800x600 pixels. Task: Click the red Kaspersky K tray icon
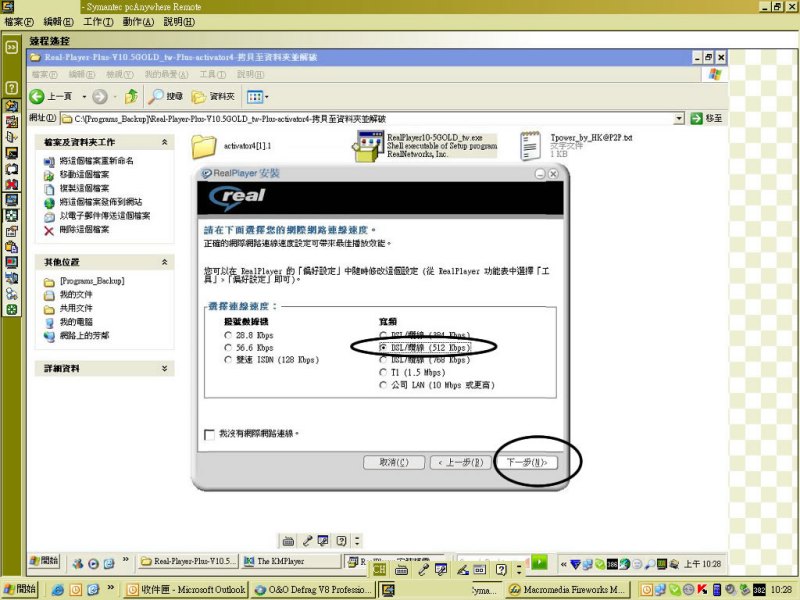point(702,589)
